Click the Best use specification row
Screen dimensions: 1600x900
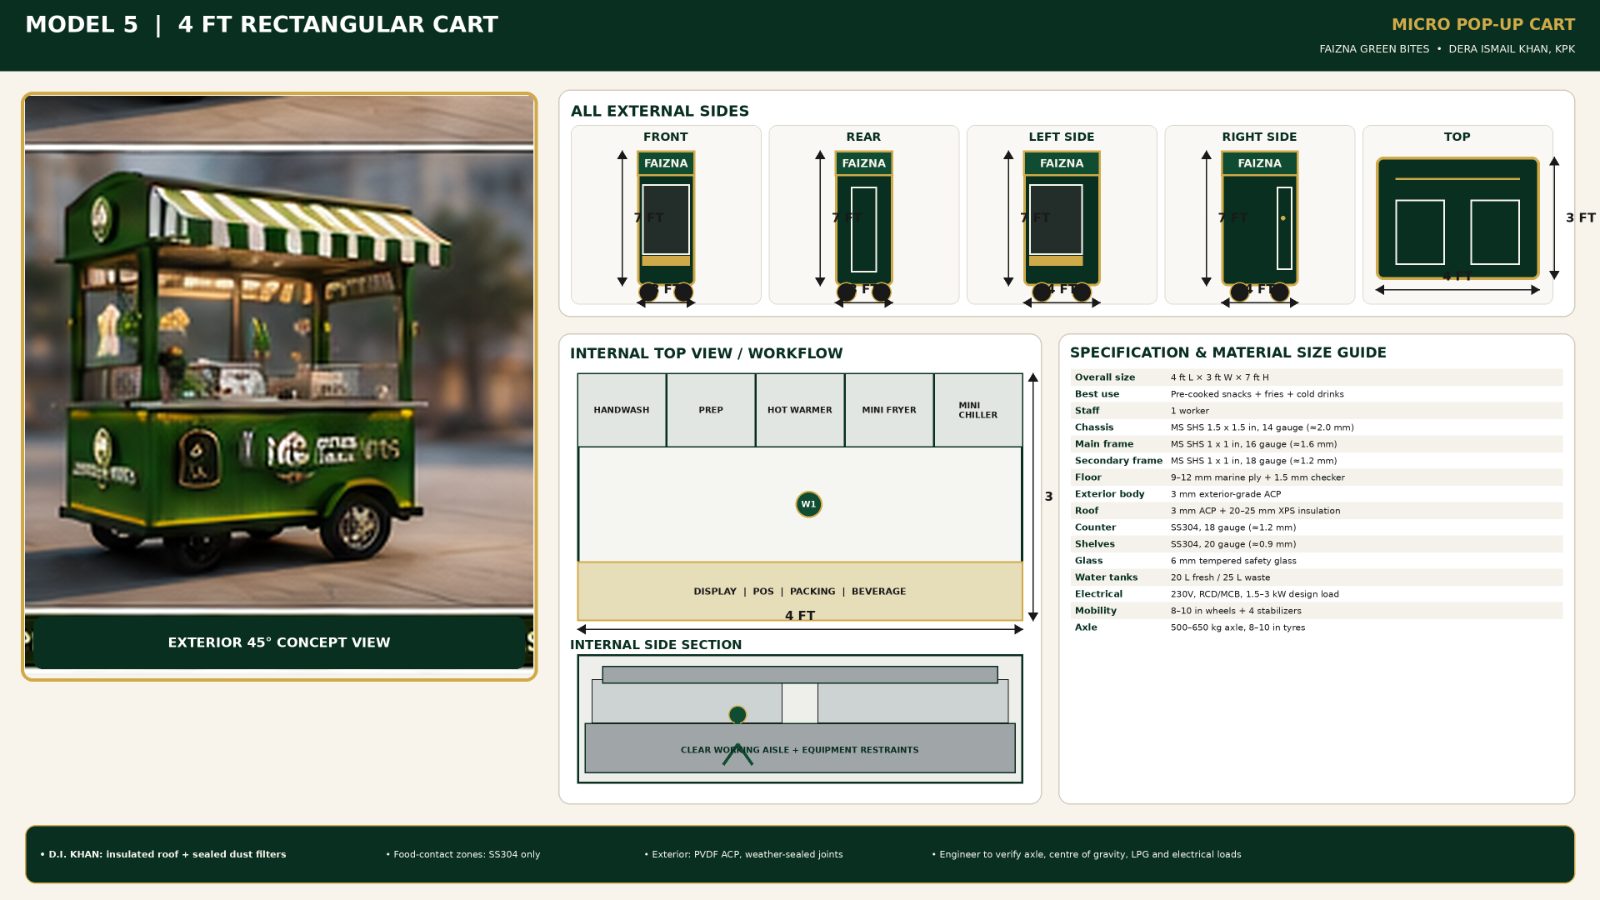[1316, 394]
